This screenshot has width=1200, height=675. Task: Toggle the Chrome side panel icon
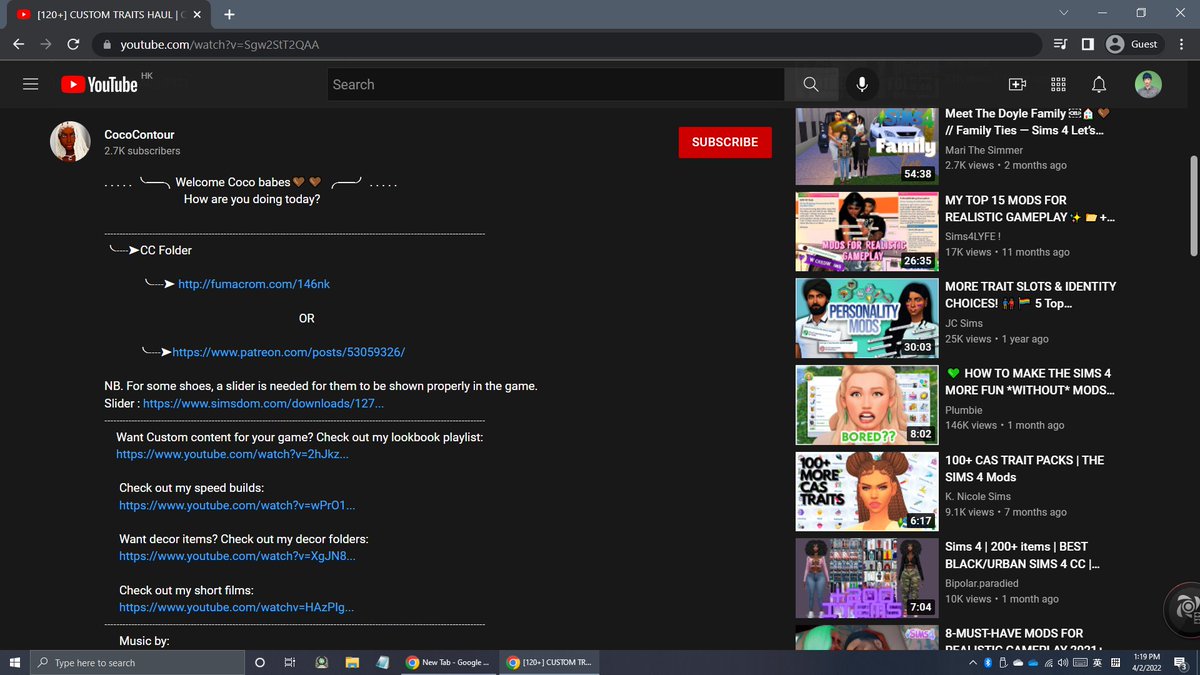tap(1087, 44)
